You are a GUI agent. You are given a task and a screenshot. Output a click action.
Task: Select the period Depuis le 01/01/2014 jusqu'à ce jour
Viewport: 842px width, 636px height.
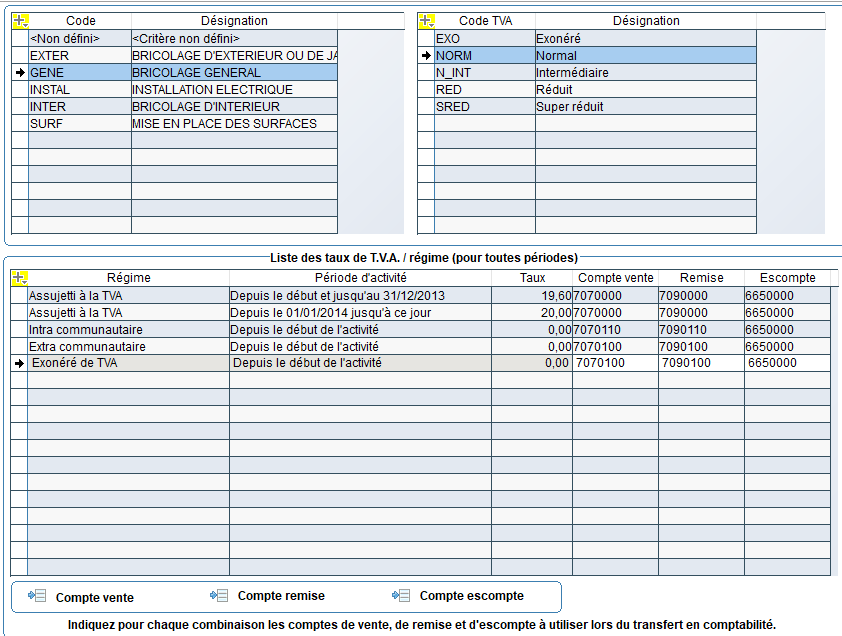[x=360, y=313]
